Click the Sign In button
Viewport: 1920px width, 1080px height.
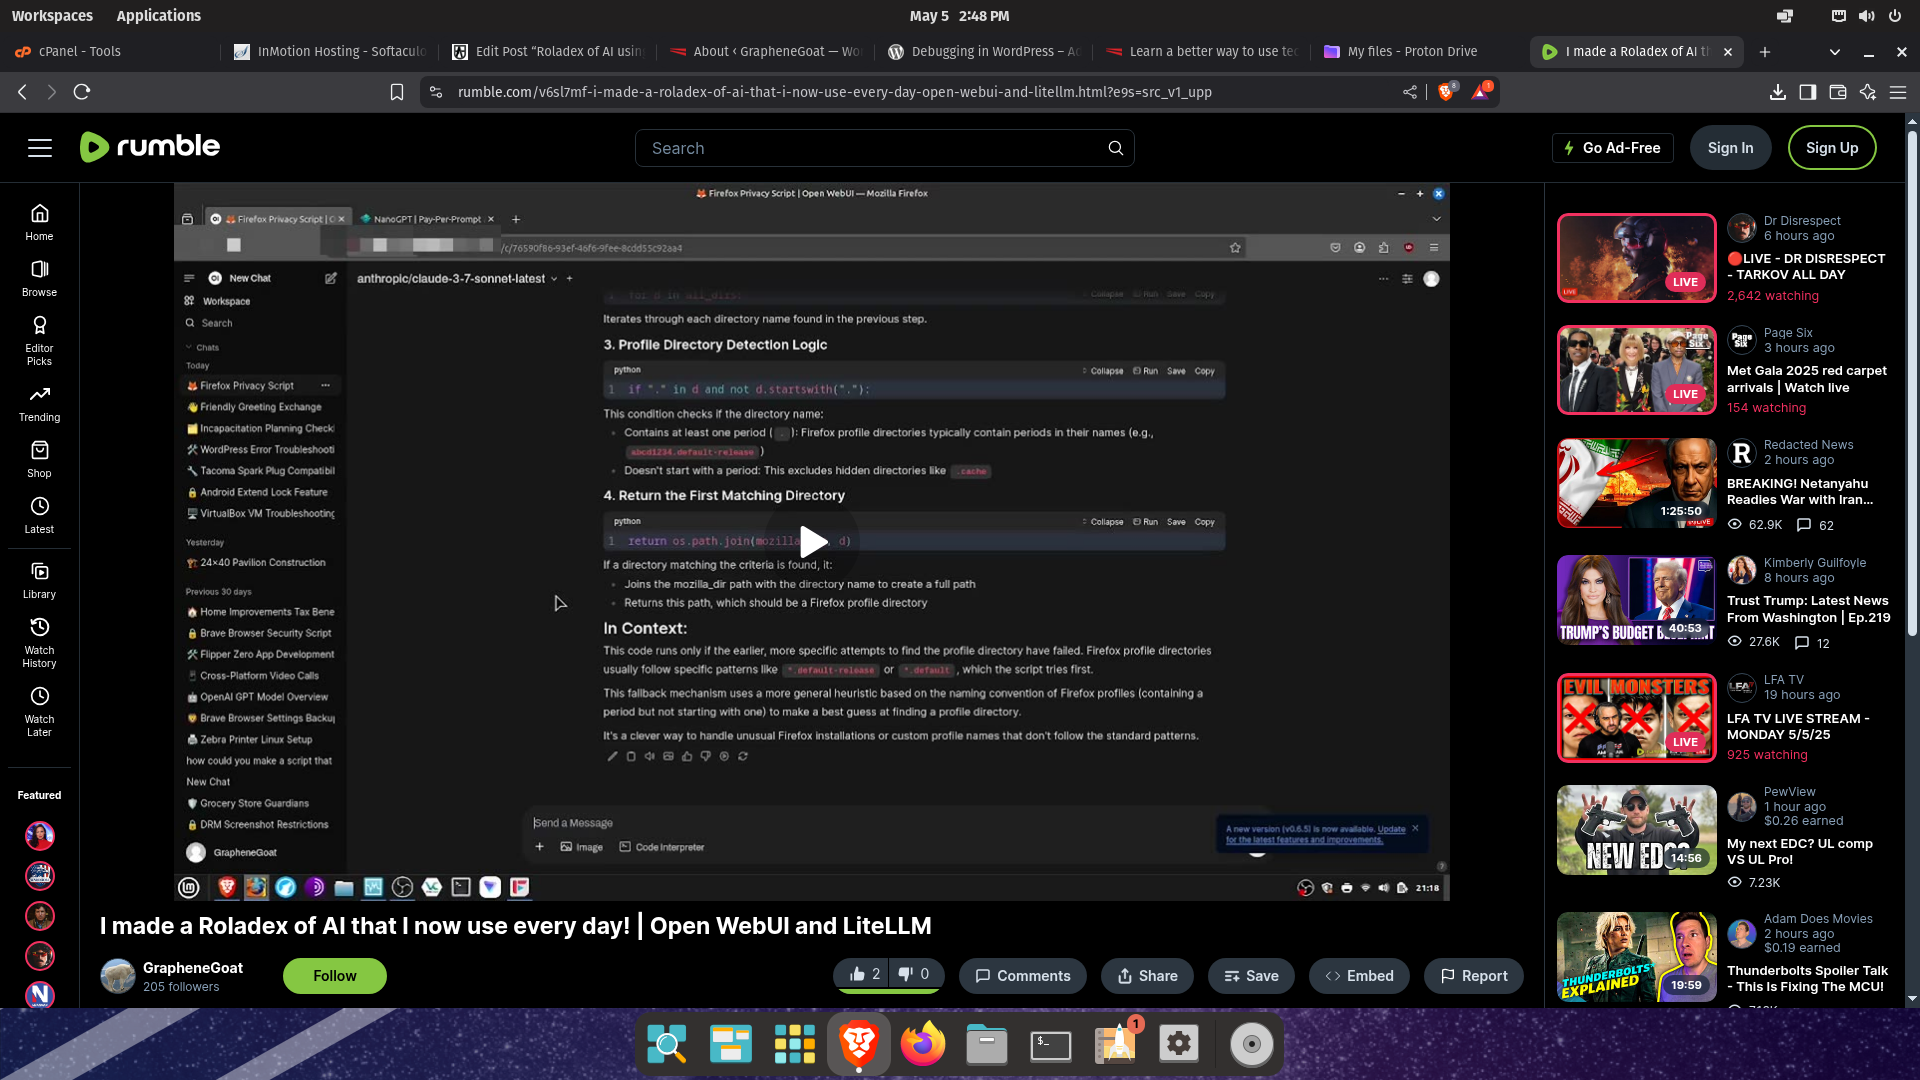click(1730, 148)
